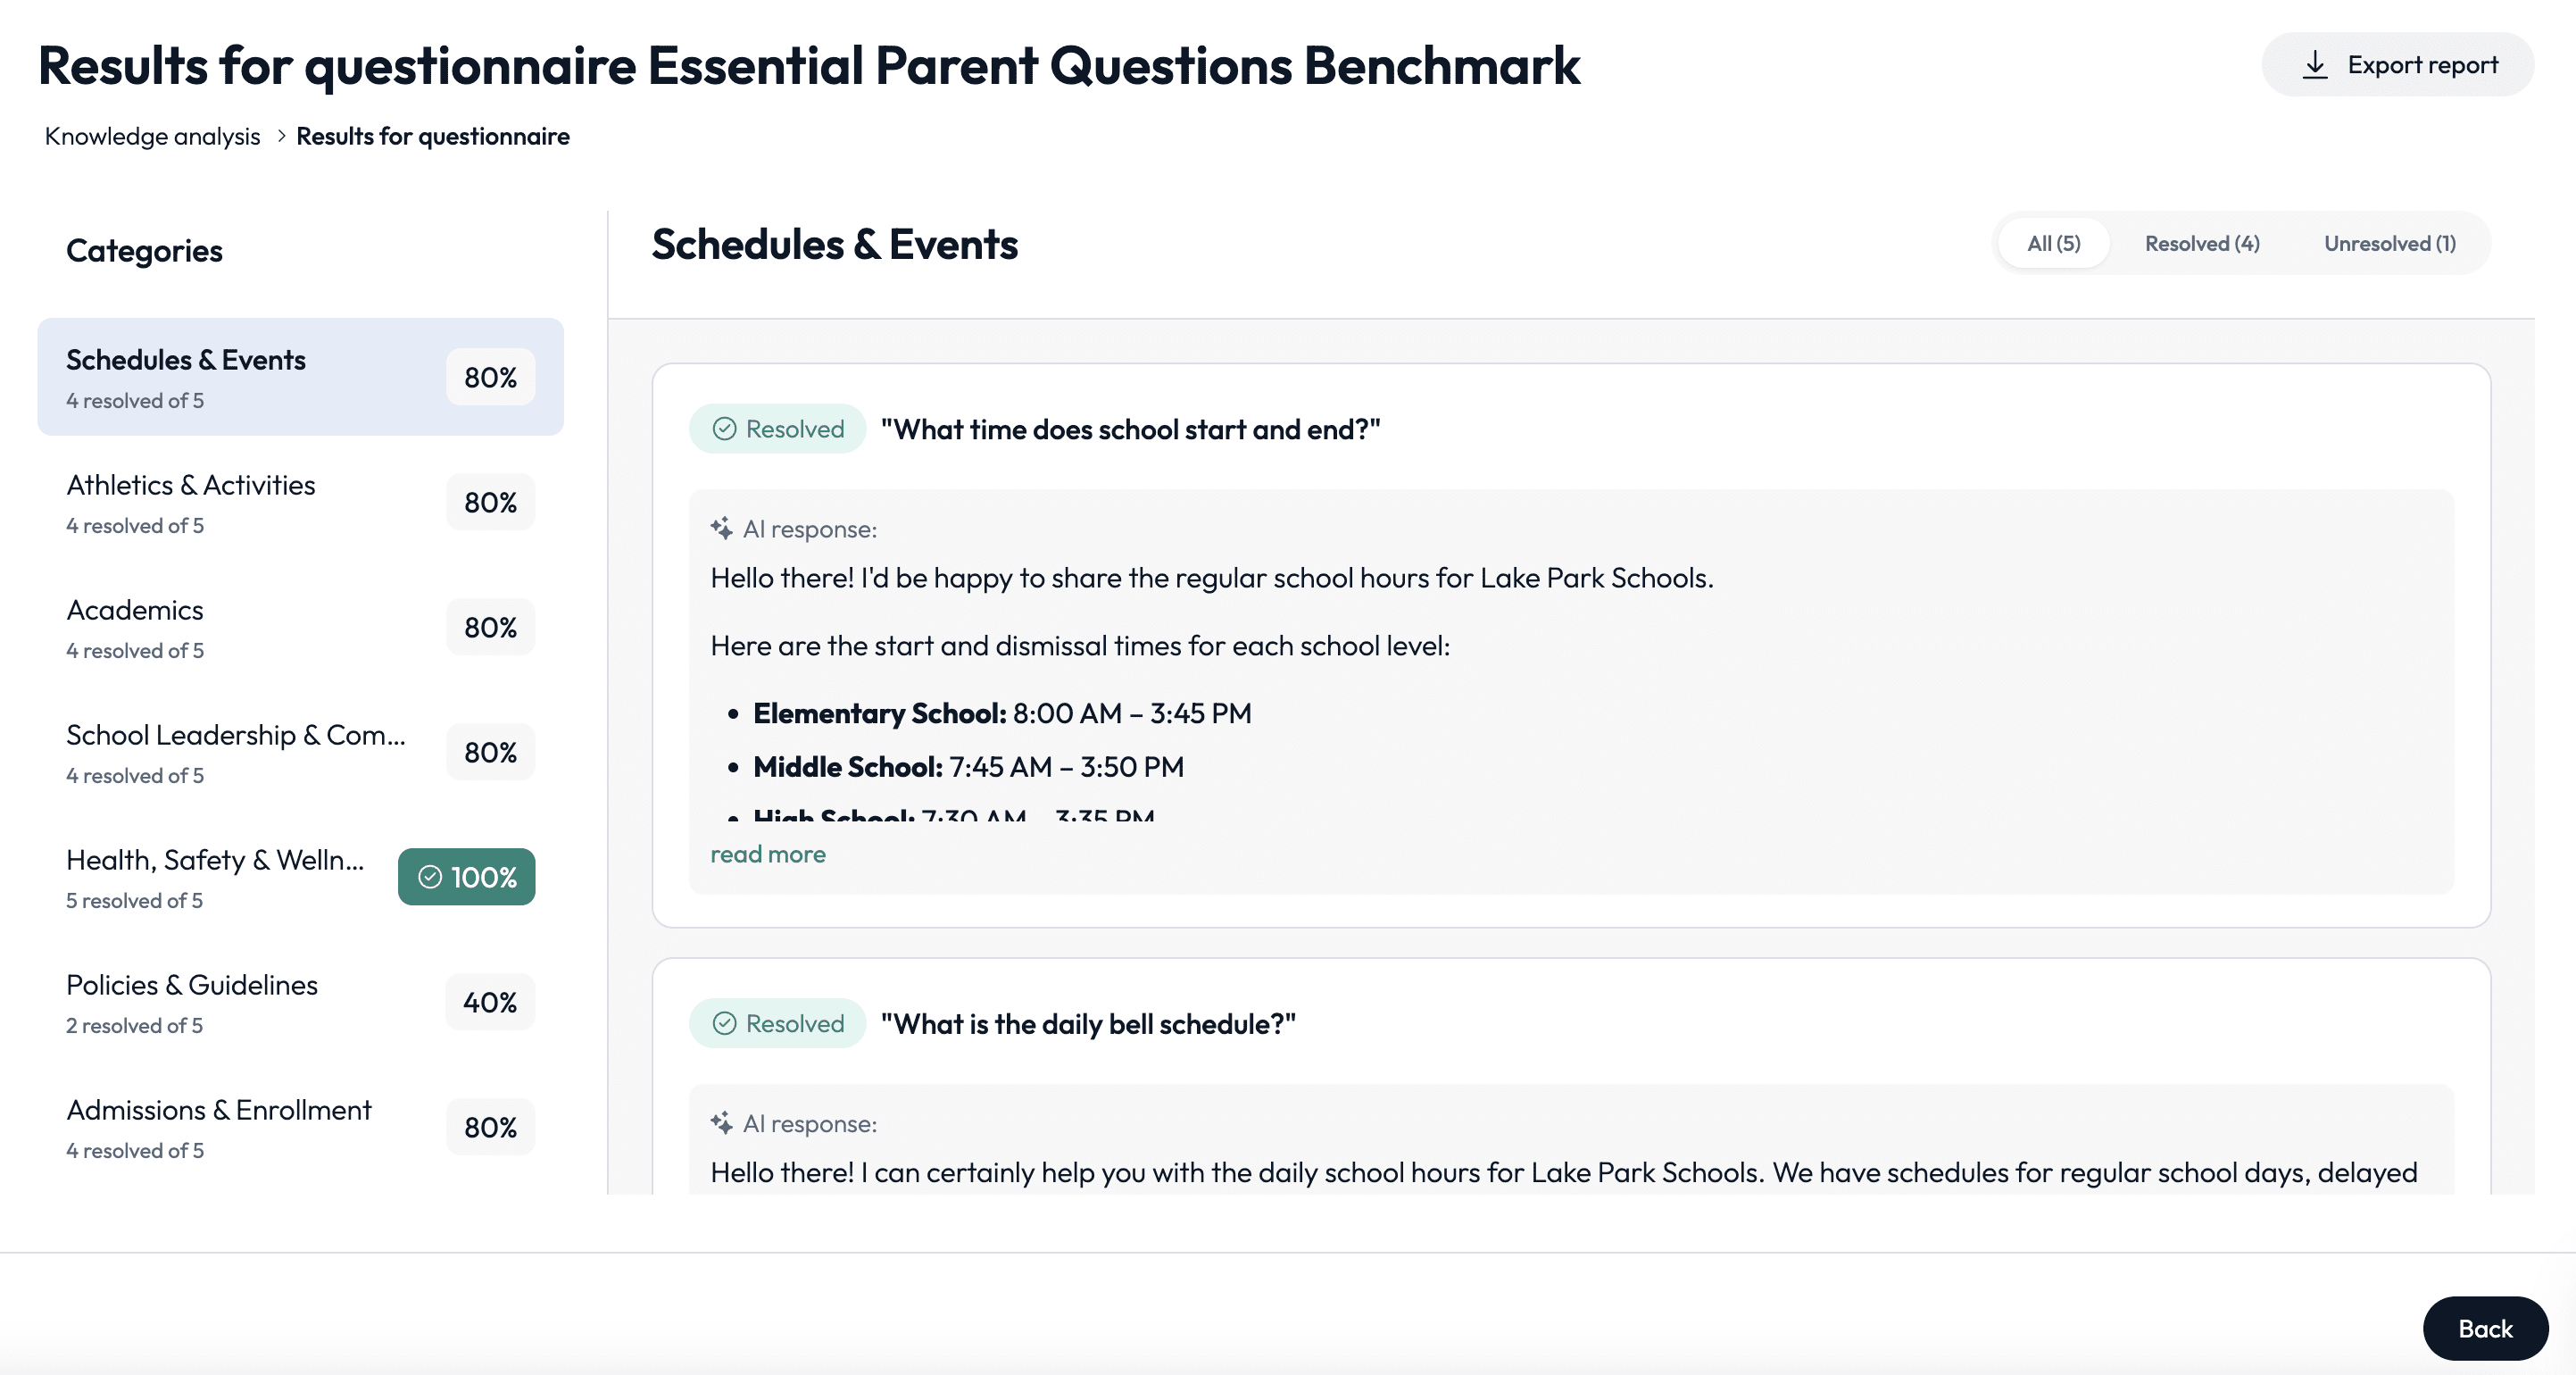Click the checkmark icon on first Resolved badge

click(725, 429)
